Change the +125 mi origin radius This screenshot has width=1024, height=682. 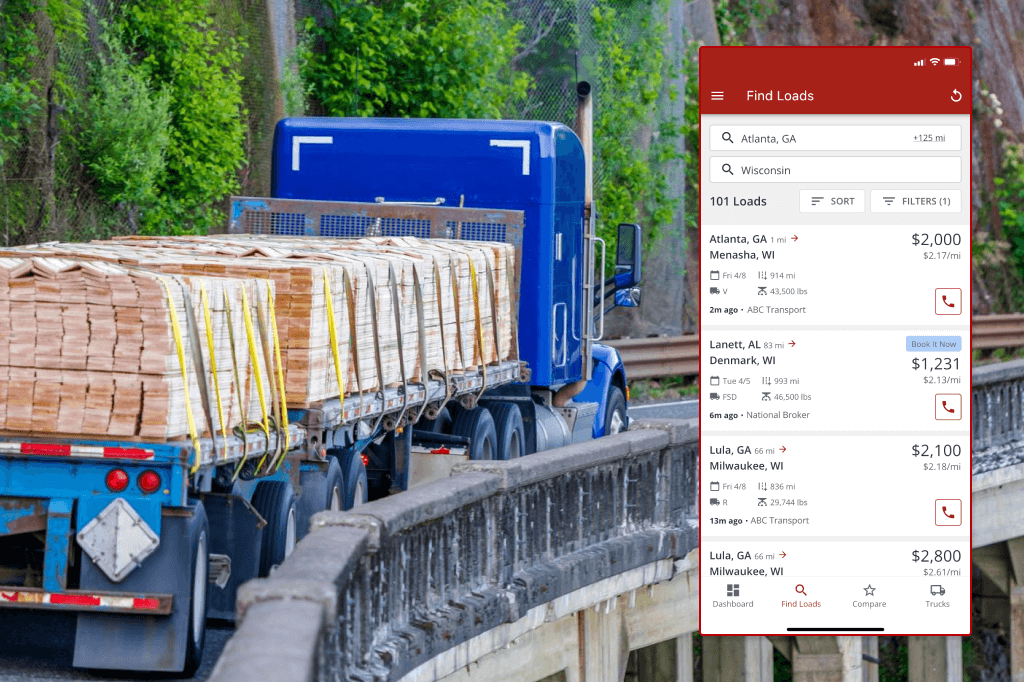tap(928, 138)
